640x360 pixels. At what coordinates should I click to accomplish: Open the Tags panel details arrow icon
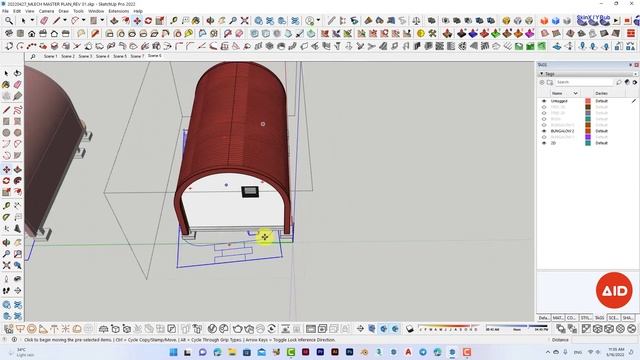635,82
